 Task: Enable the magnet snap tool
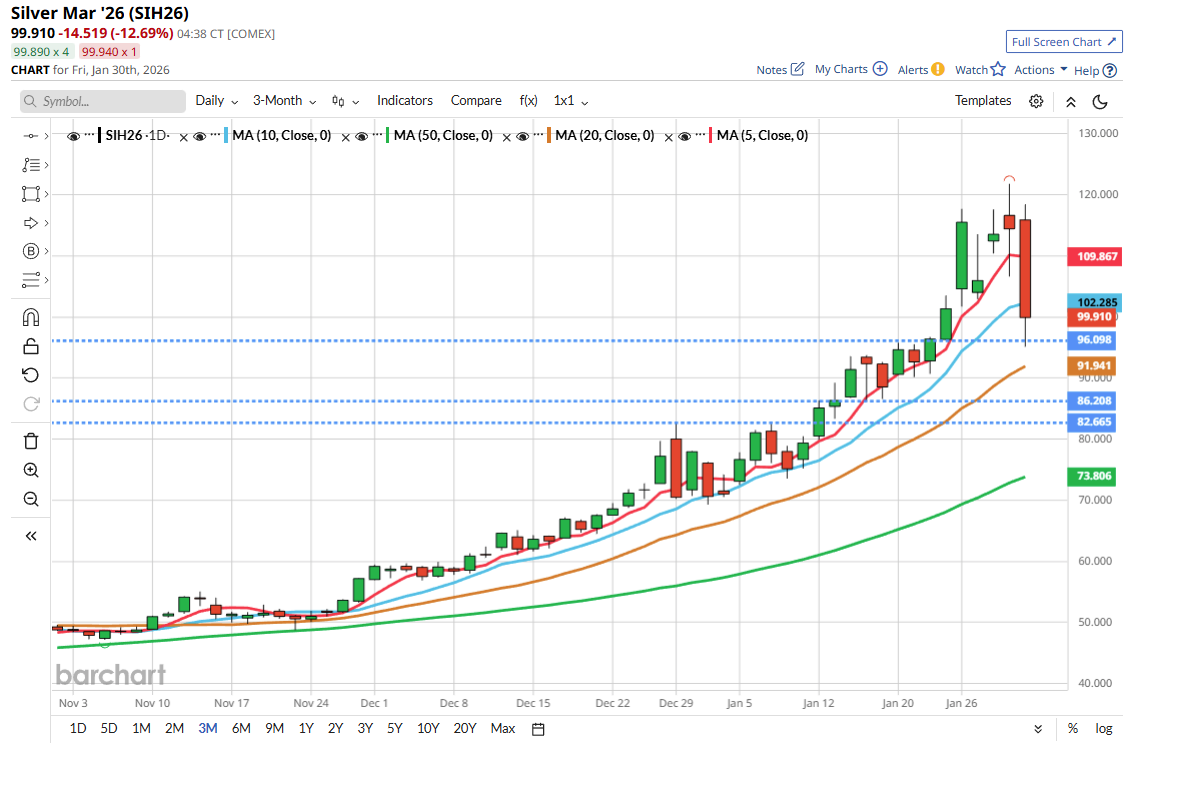click(x=30, y=318)
